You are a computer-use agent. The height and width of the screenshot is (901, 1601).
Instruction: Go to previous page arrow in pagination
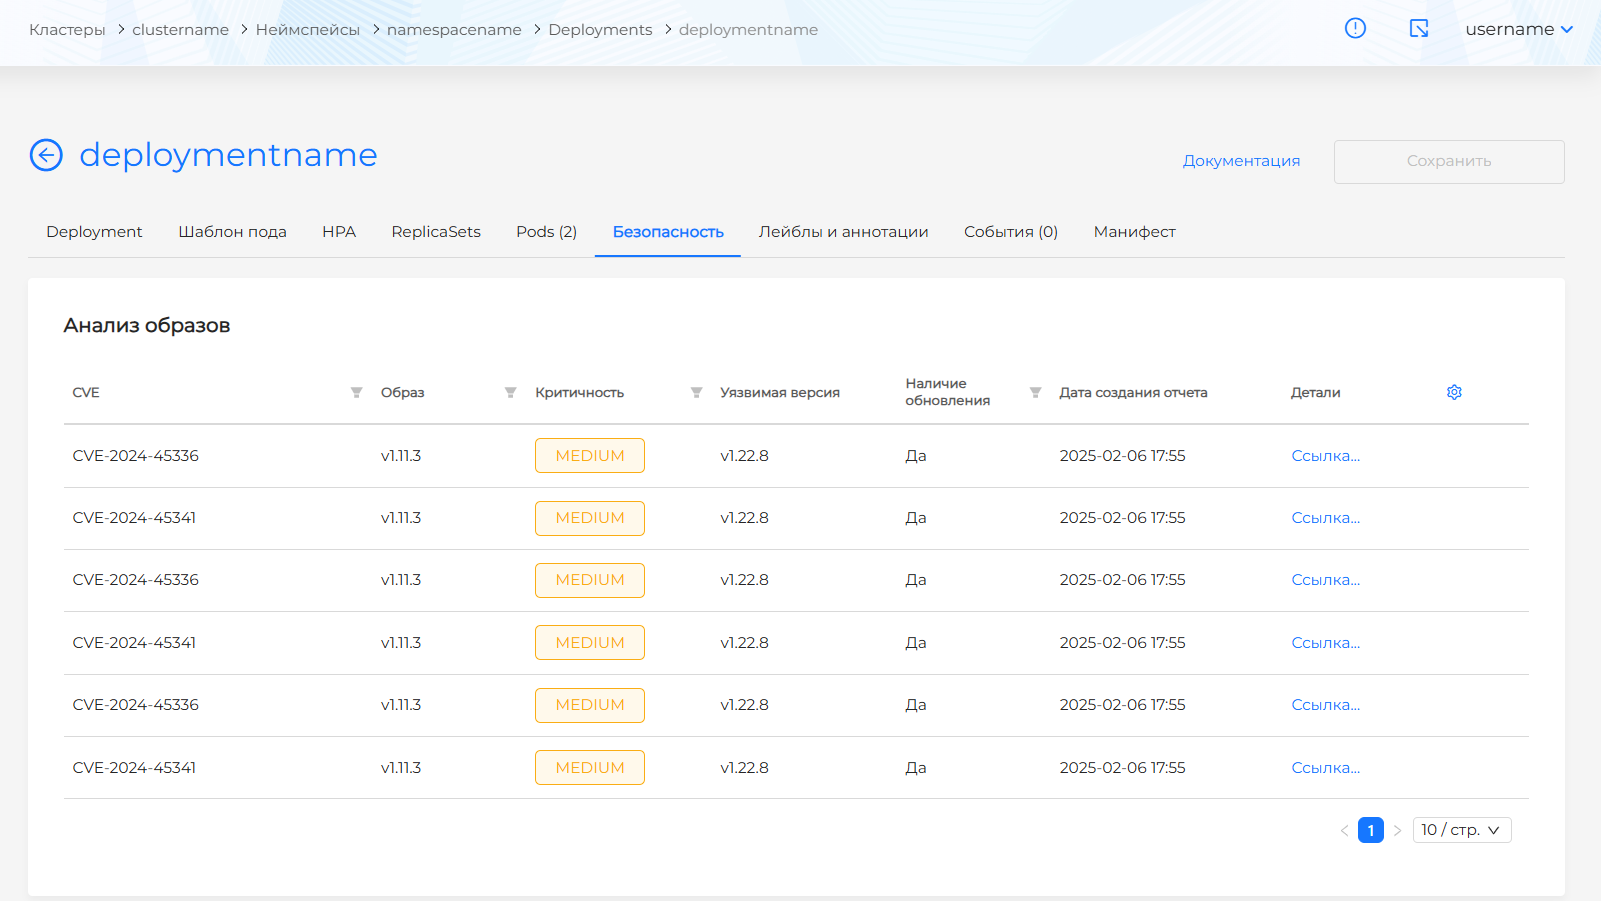pyautogui.click(x=1344, y=830)
